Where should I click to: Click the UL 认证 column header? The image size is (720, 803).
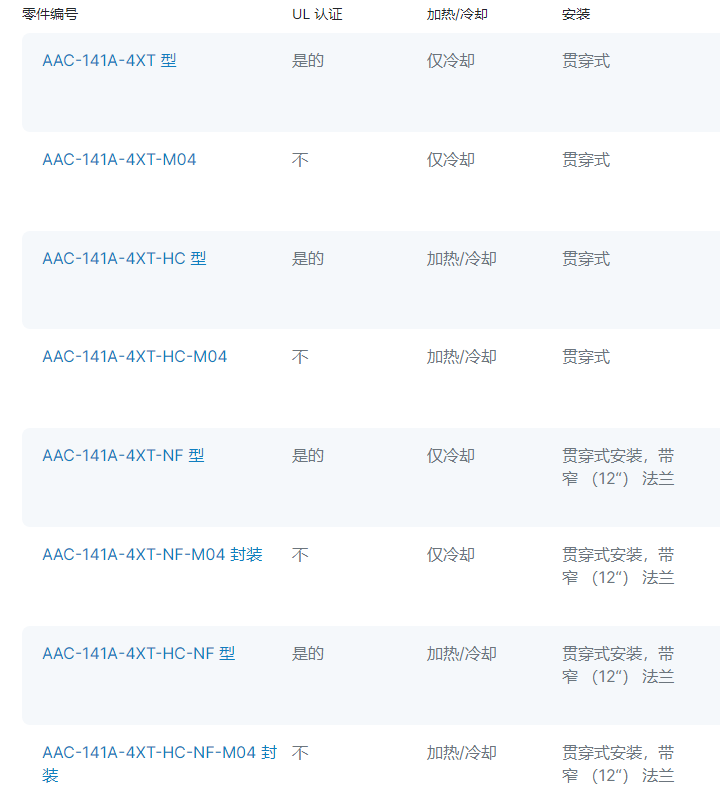(317, 14)
